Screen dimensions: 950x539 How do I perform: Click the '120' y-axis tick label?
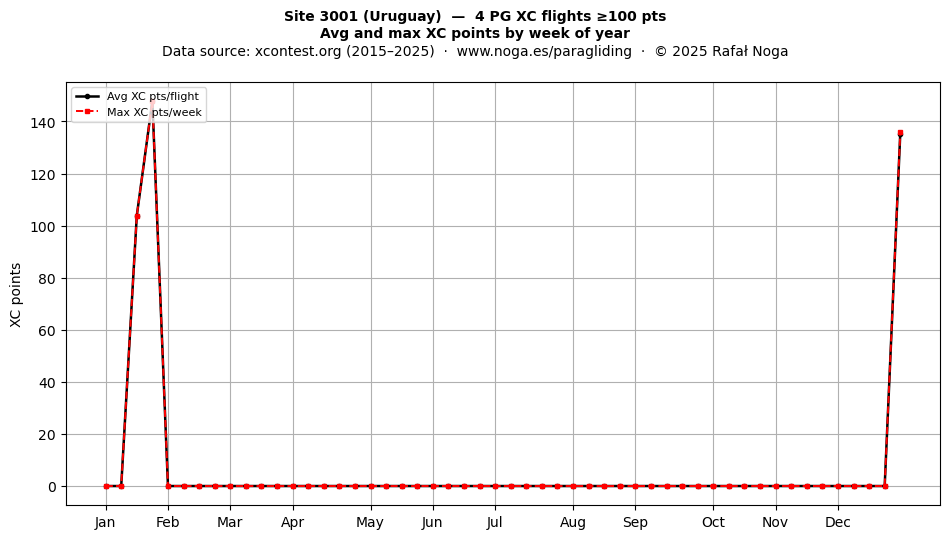click(x=42, y=174)
